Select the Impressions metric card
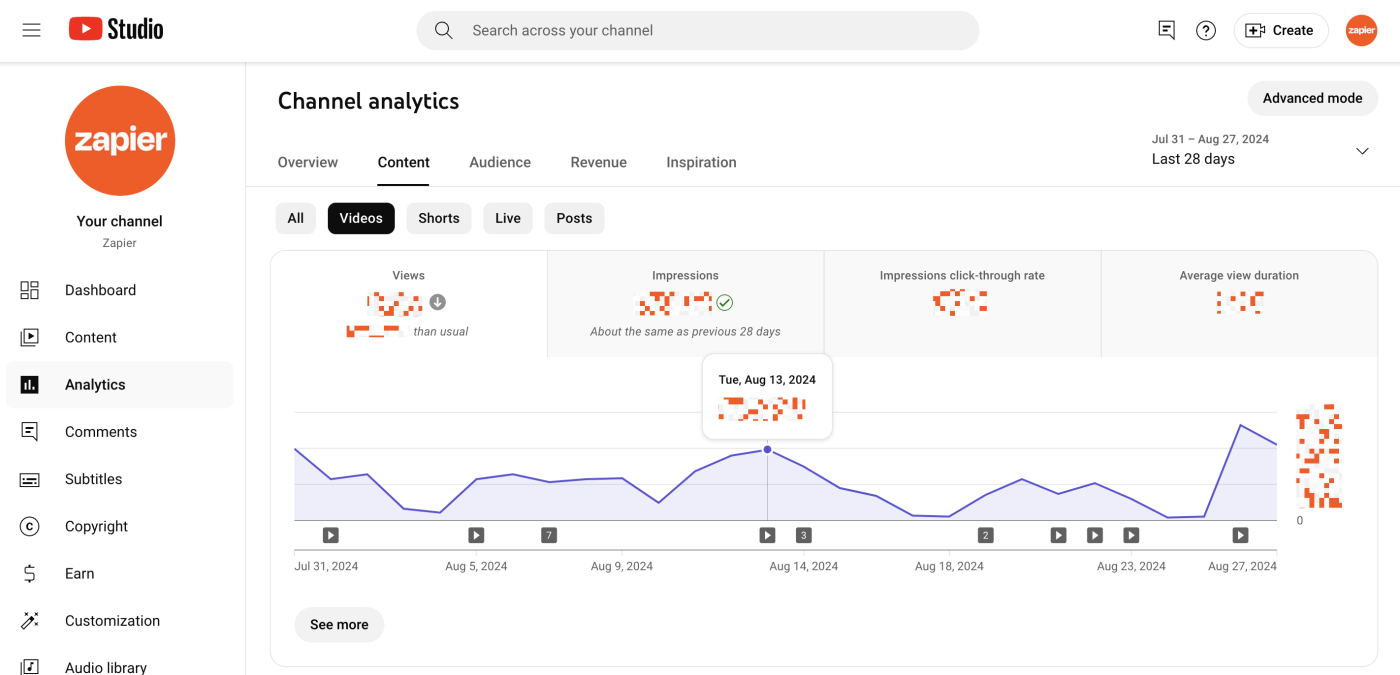1400x675 pixels. pos(686,304)
